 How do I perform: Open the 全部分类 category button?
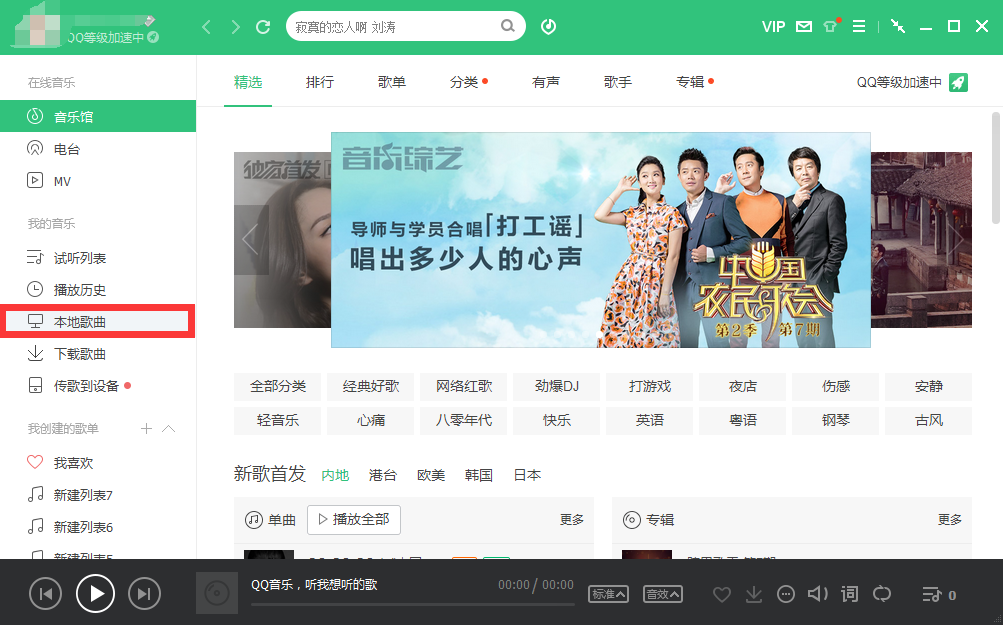pos(278,386)
